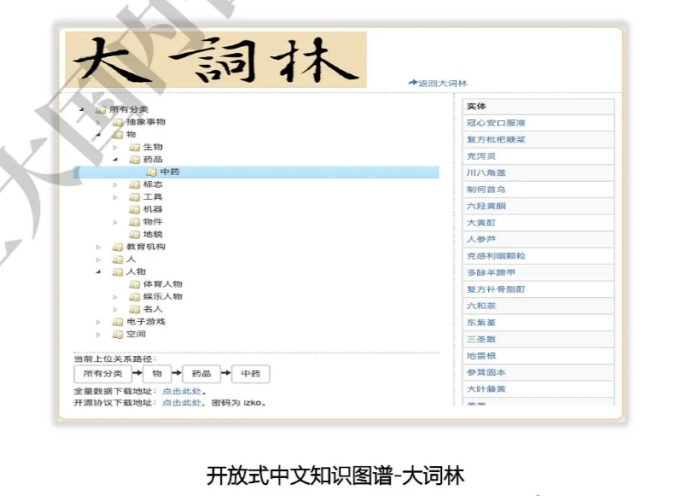Screen dimensions: 692x496
Task: Collapse the 药品 tree branch
Action: 115,160
